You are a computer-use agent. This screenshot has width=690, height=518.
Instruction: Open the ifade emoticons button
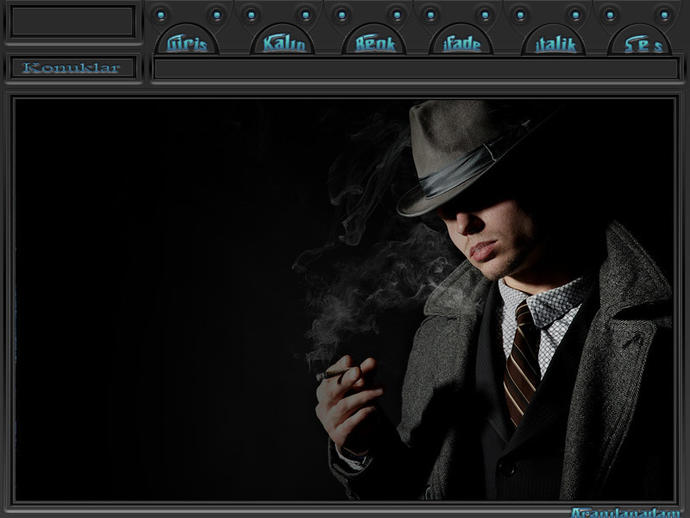461,40
